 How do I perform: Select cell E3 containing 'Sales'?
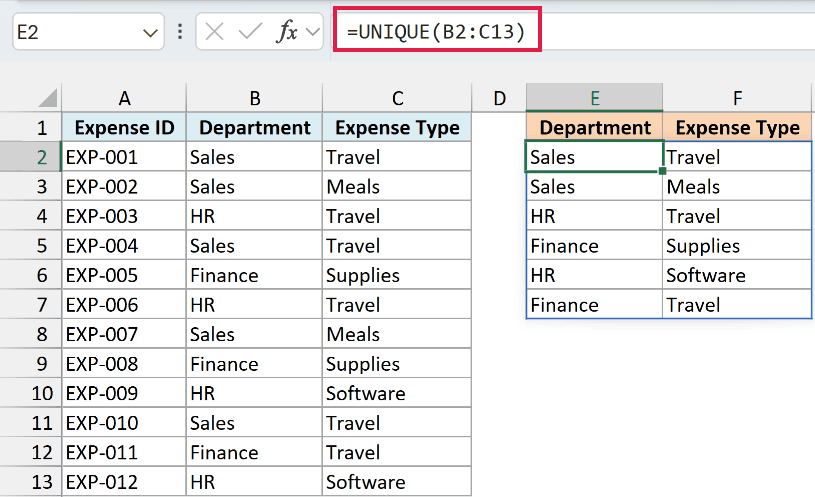pos(595,186)
